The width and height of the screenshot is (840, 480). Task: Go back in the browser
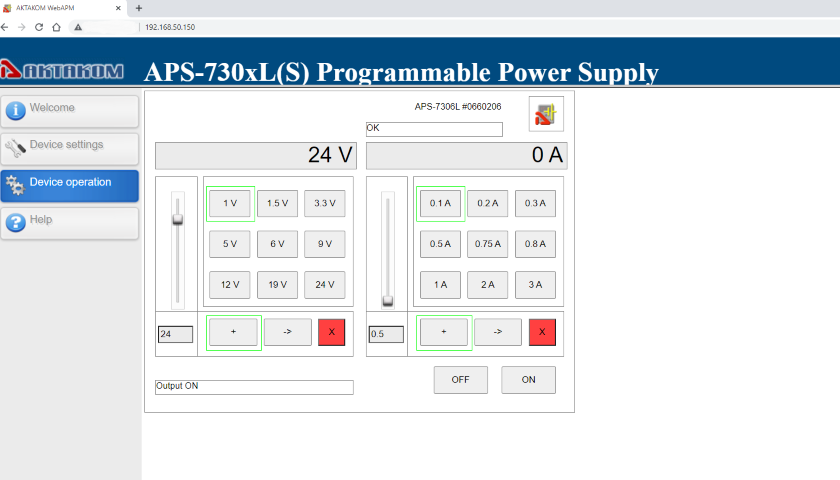[x=5, y=27]
